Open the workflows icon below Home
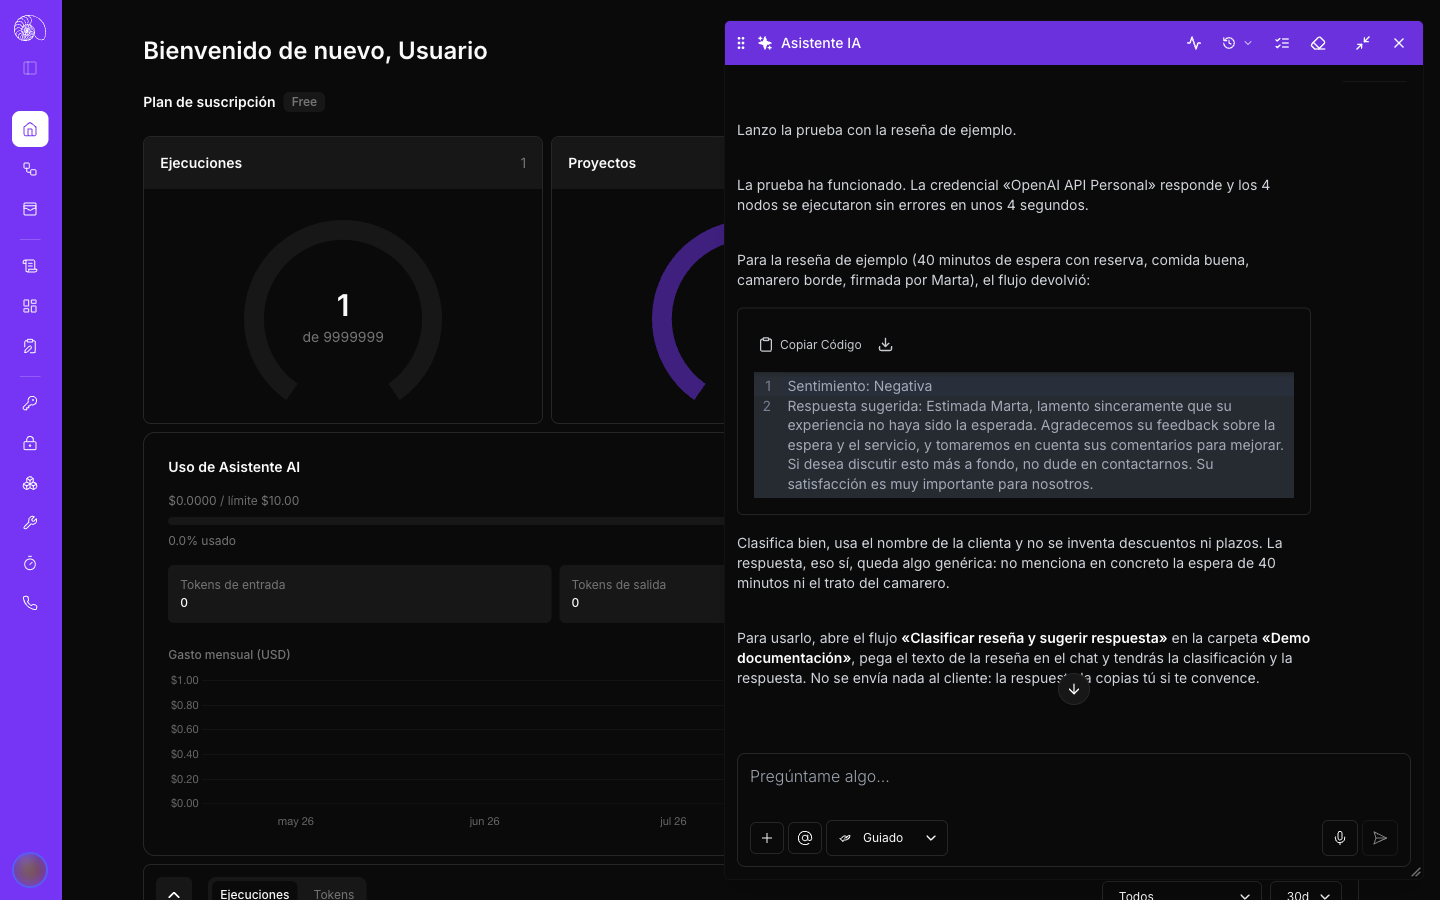 click(x=30, y=169)
